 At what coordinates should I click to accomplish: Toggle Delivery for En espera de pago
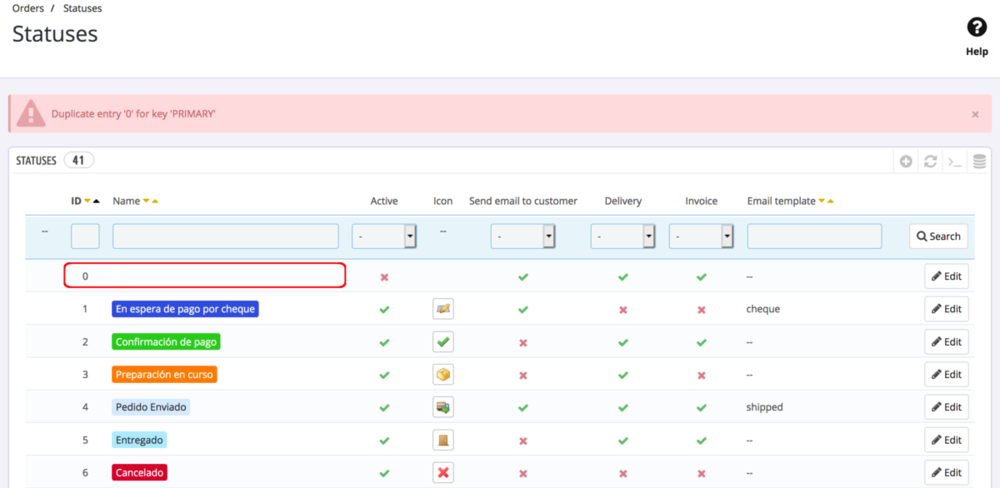(x=623, y=310)
